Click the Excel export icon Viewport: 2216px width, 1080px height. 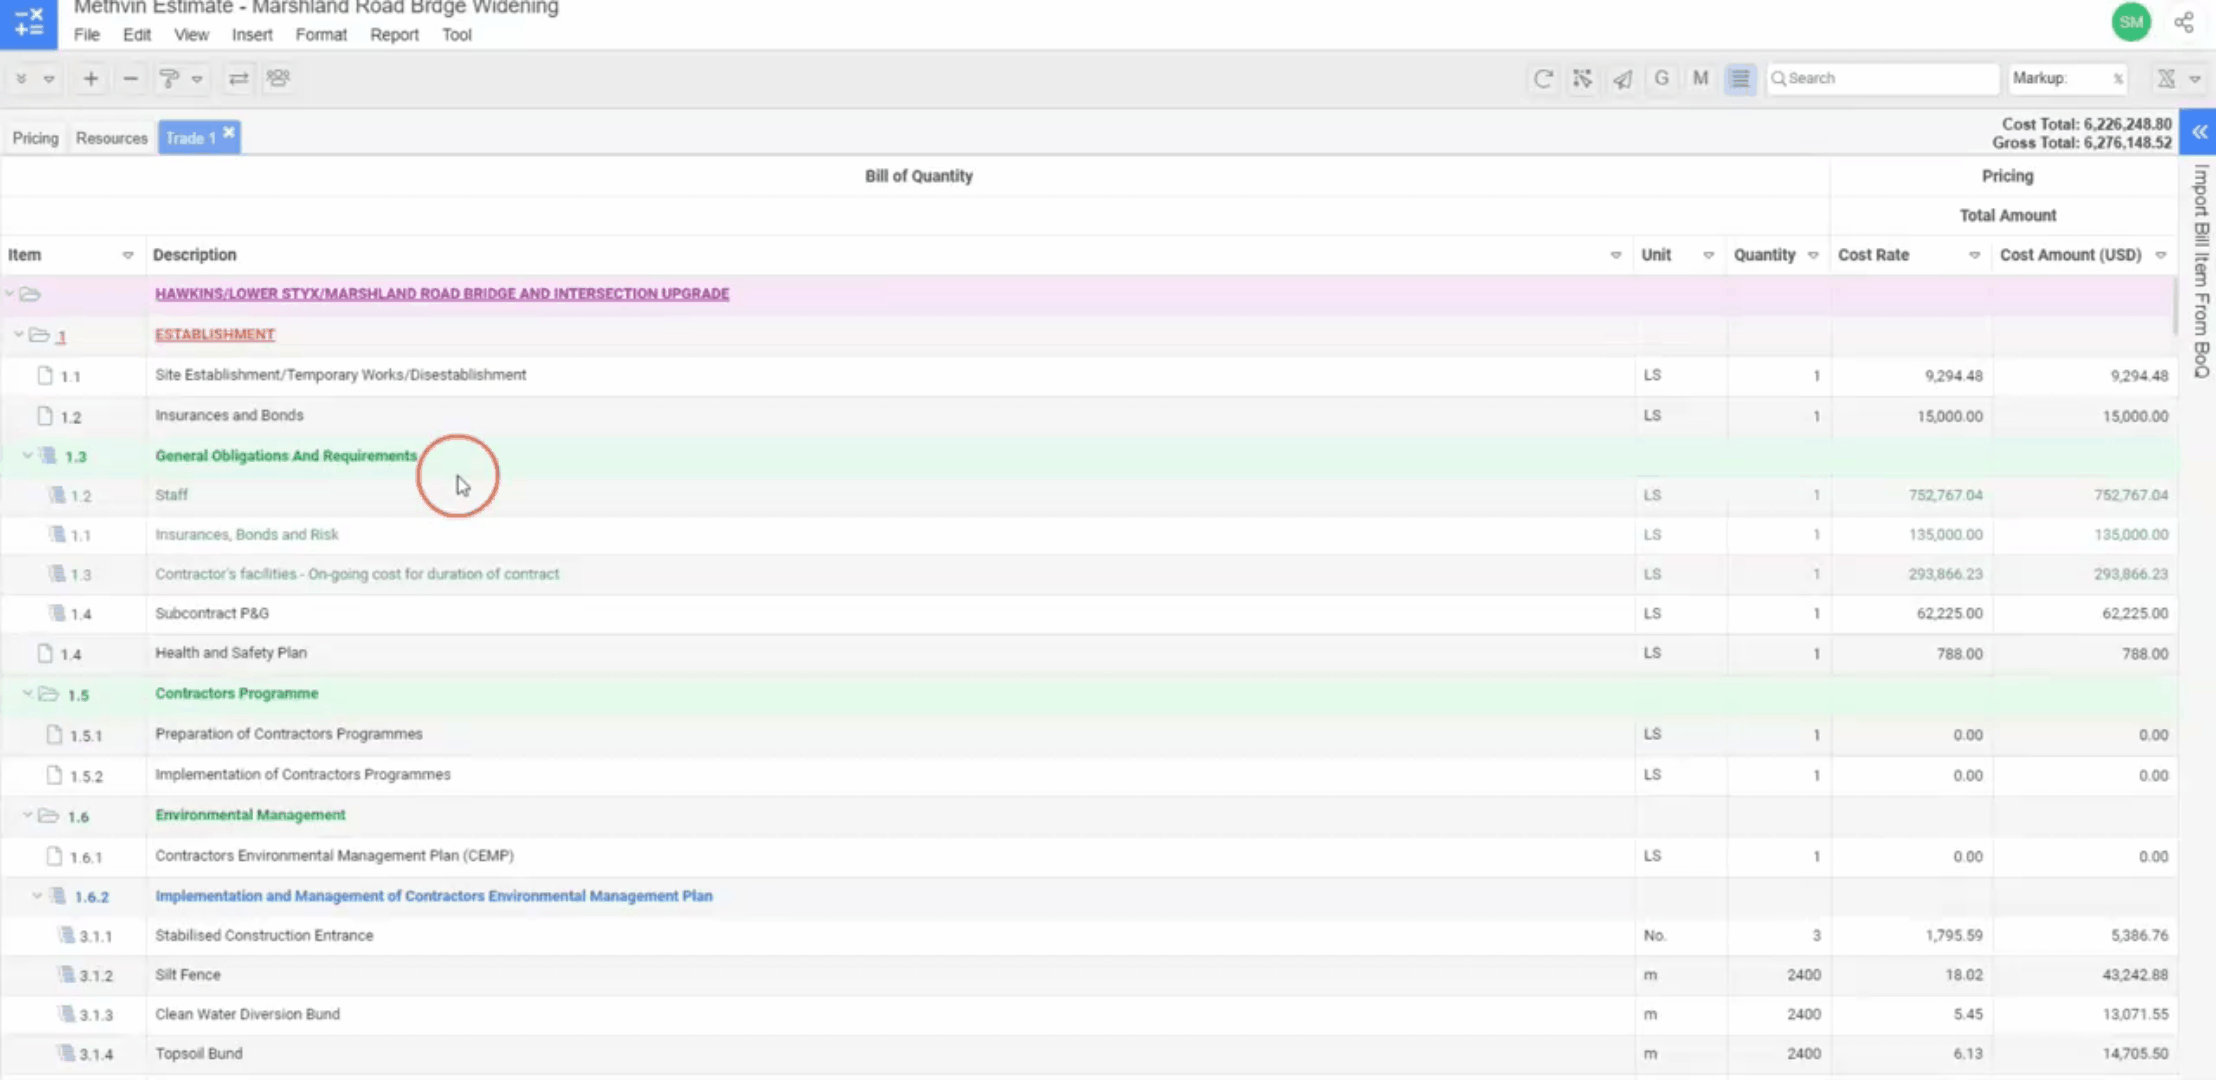coord(2166,79)
